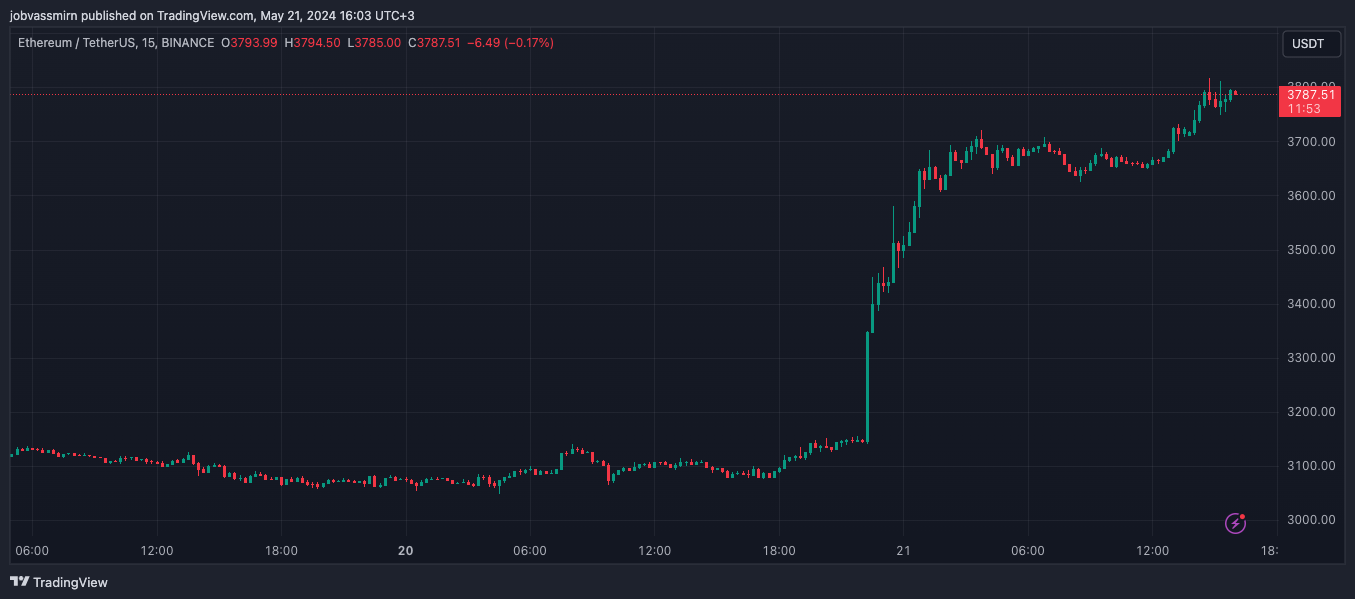This screenshot has height=599, width=1355.
Task: Click the purple lightning bolt icon
Action: tap(1236, 523)
